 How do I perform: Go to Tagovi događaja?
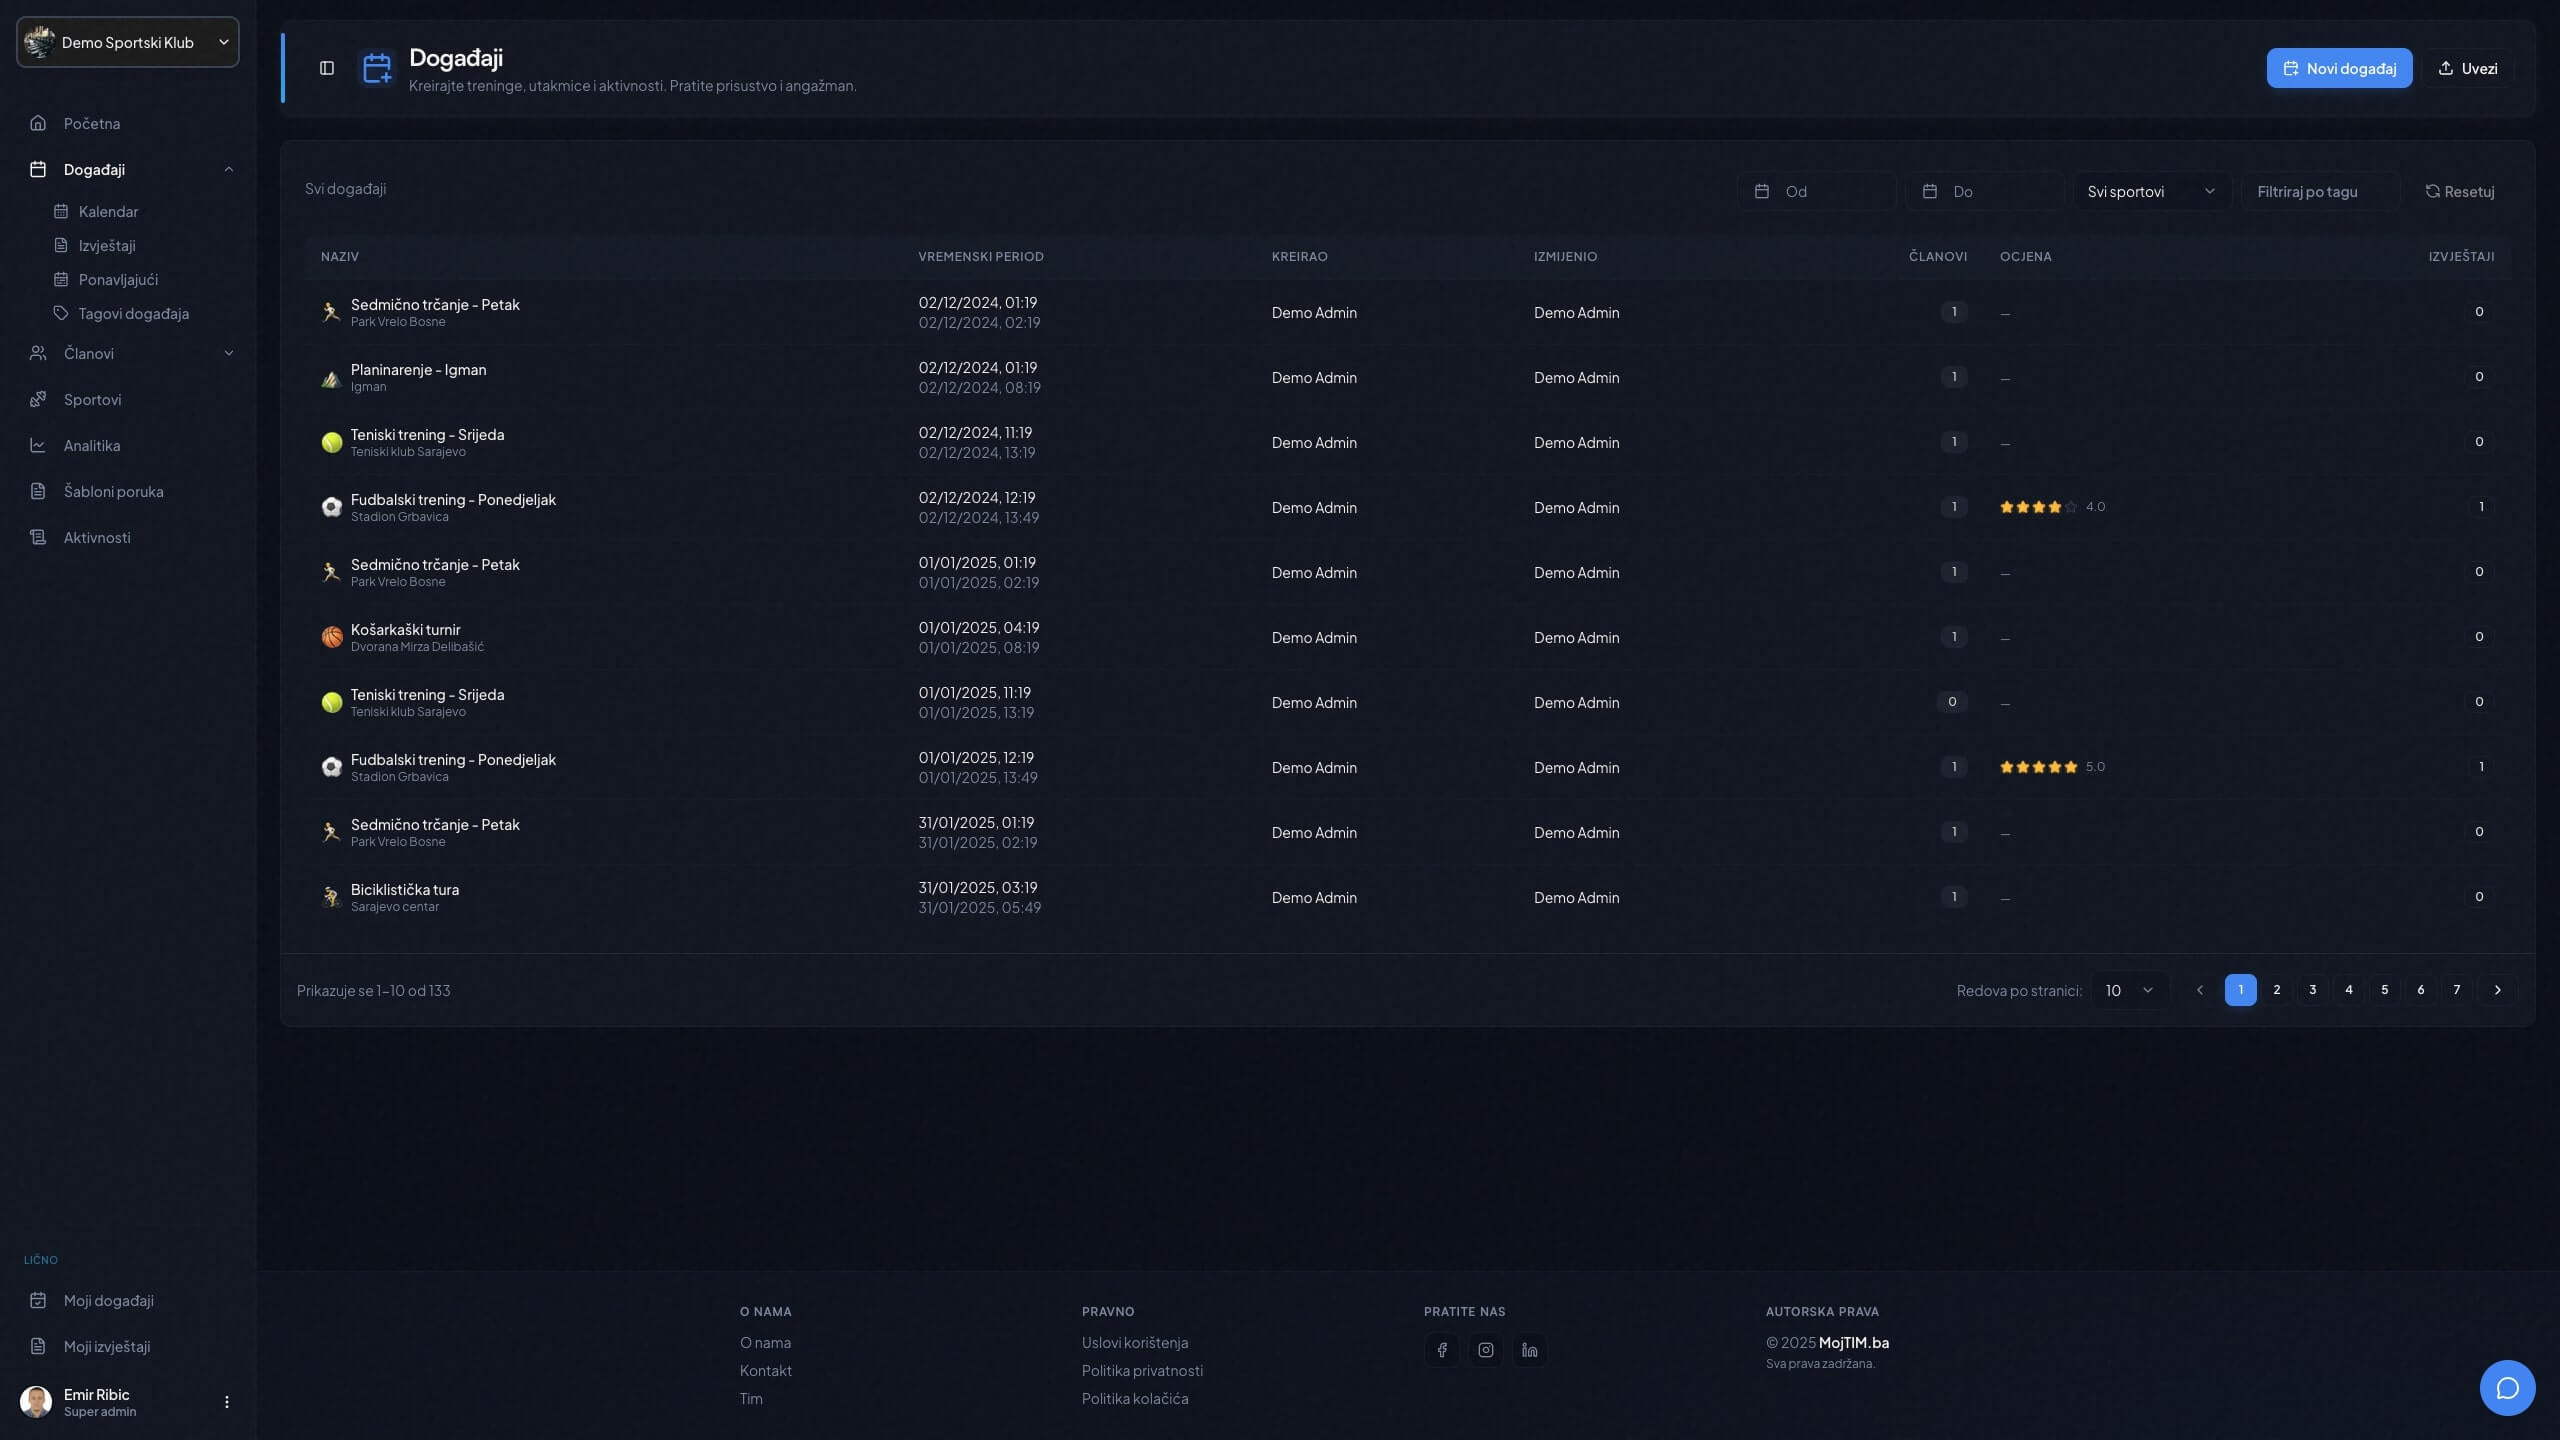pos(133,313)
